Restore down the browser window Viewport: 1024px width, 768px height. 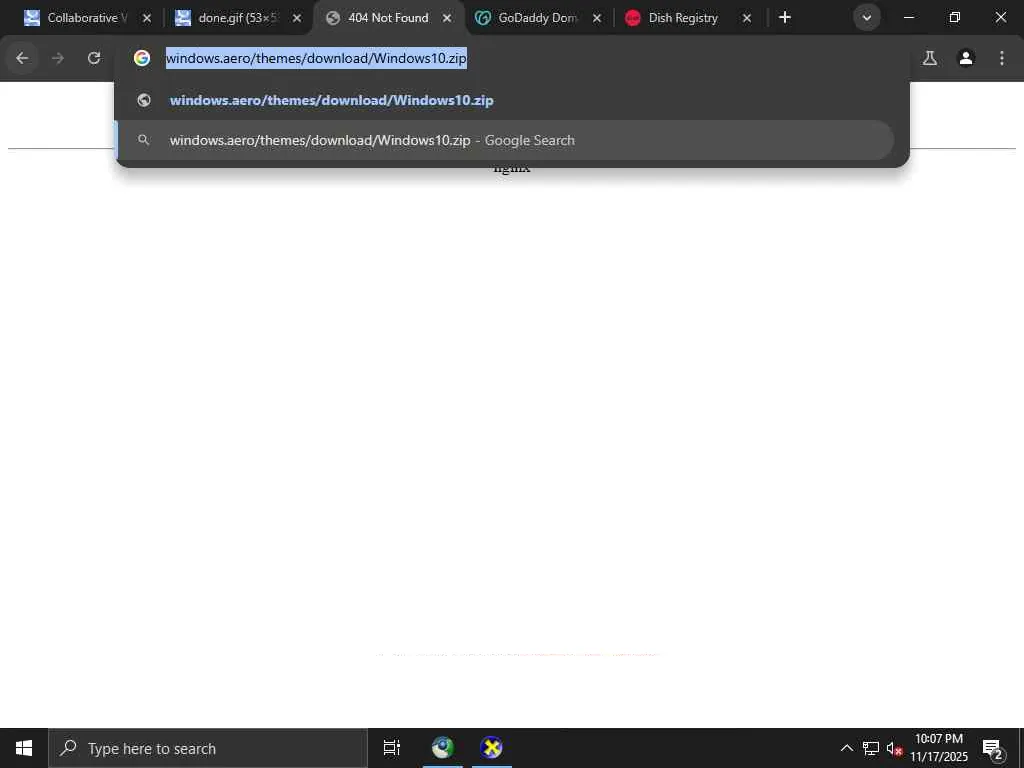pos(955,18)
